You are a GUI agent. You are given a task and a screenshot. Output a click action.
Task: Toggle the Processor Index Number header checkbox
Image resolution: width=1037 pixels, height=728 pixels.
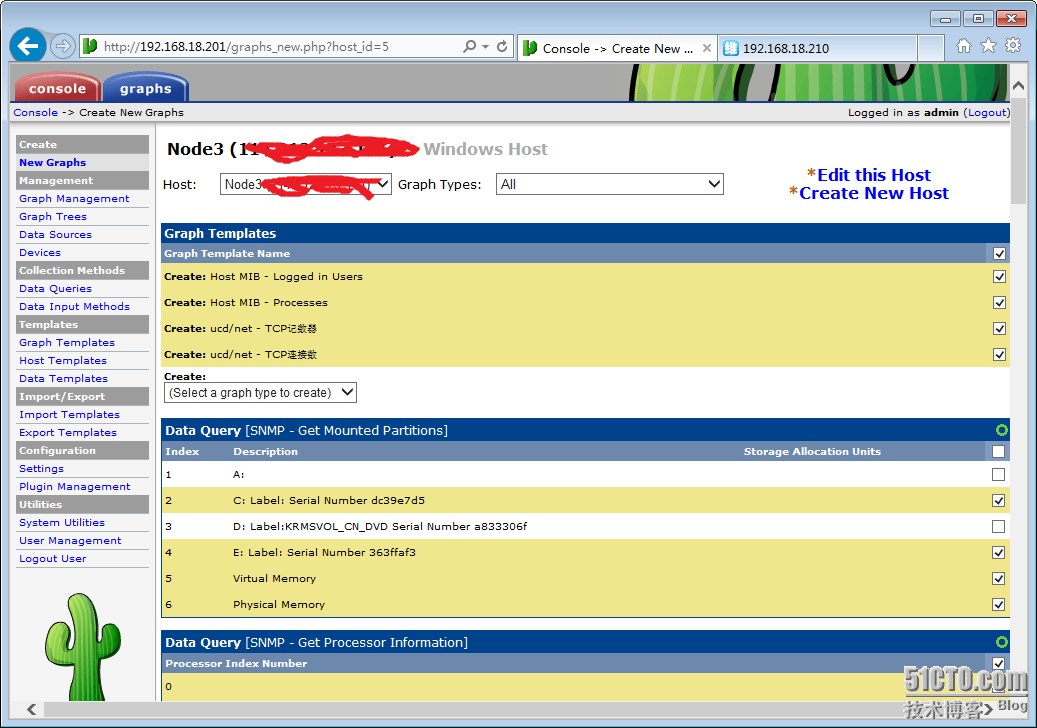[999, 663]
